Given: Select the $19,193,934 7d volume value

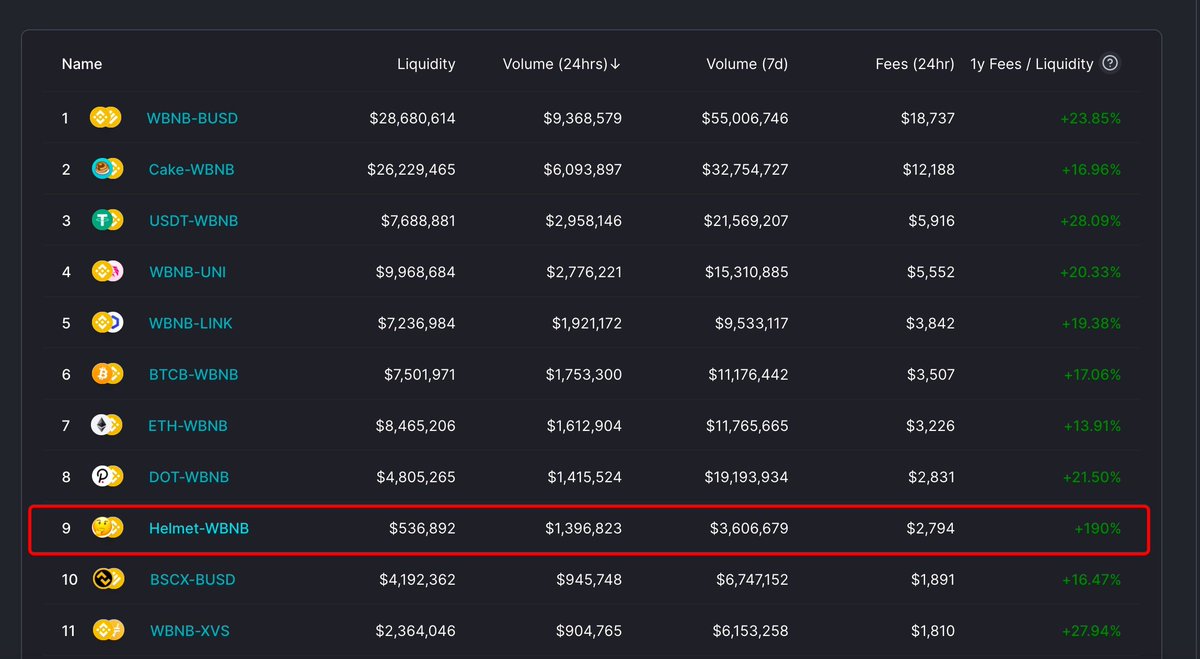Looking at the screenshot, I should point(745,477).
